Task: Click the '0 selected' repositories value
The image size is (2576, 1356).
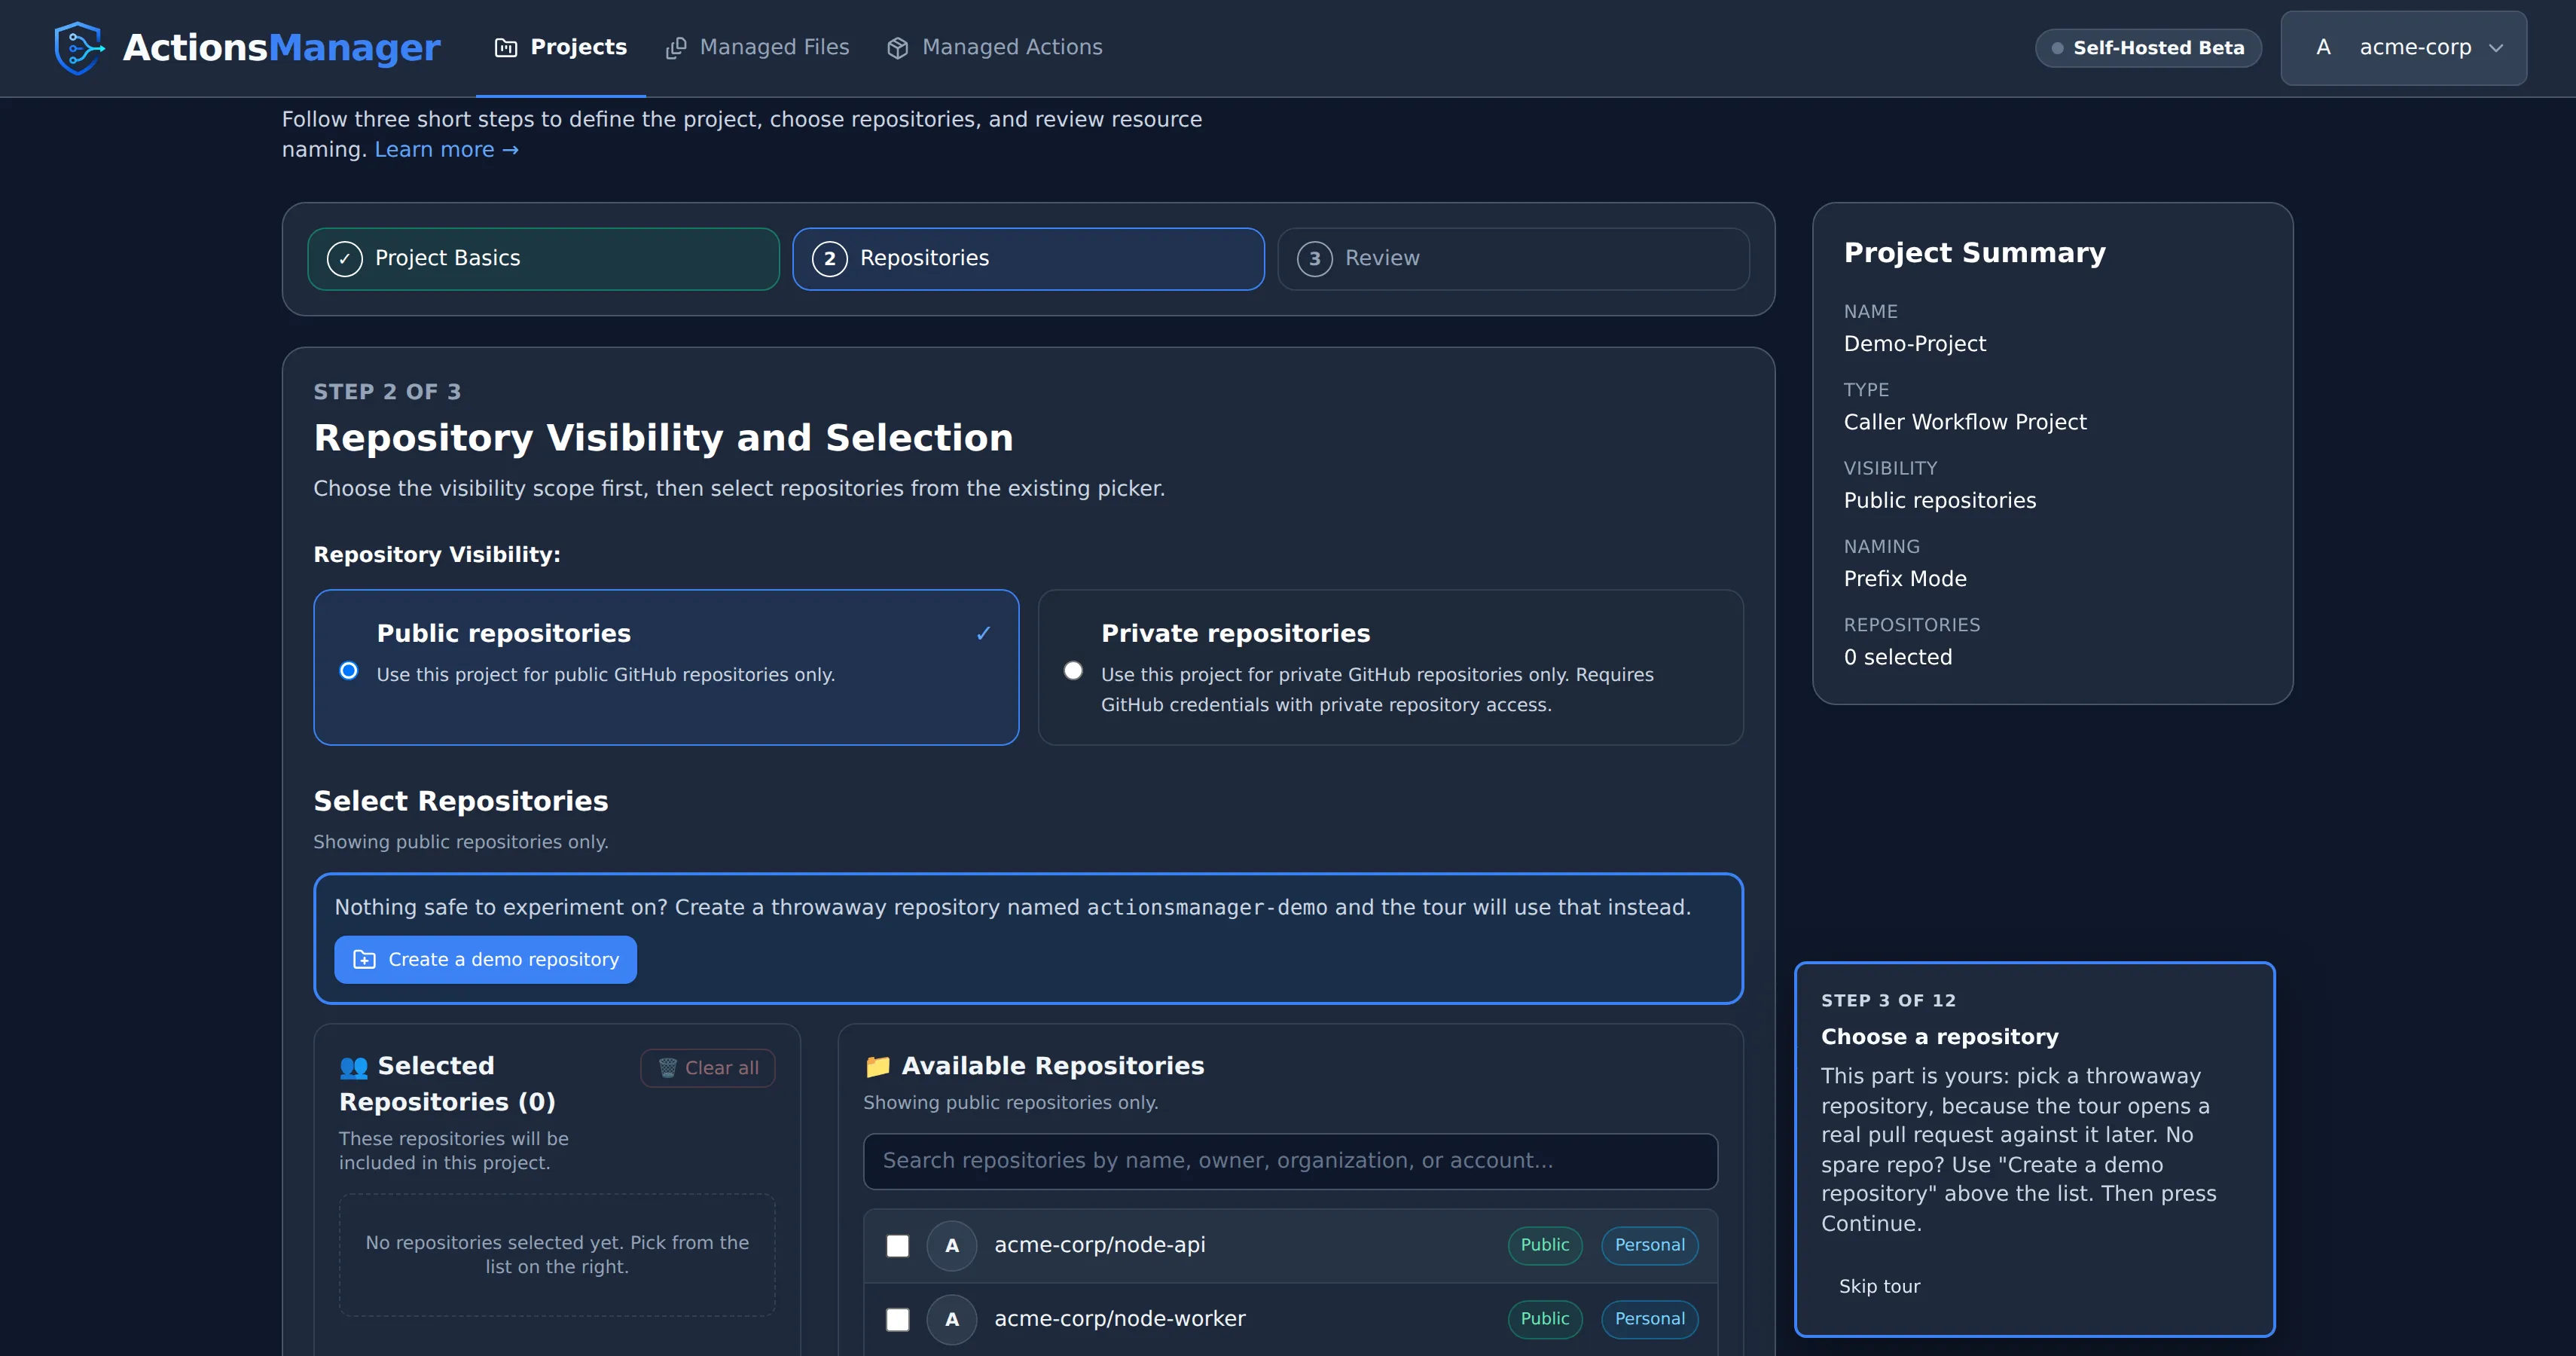Action: coord(1897,658)
